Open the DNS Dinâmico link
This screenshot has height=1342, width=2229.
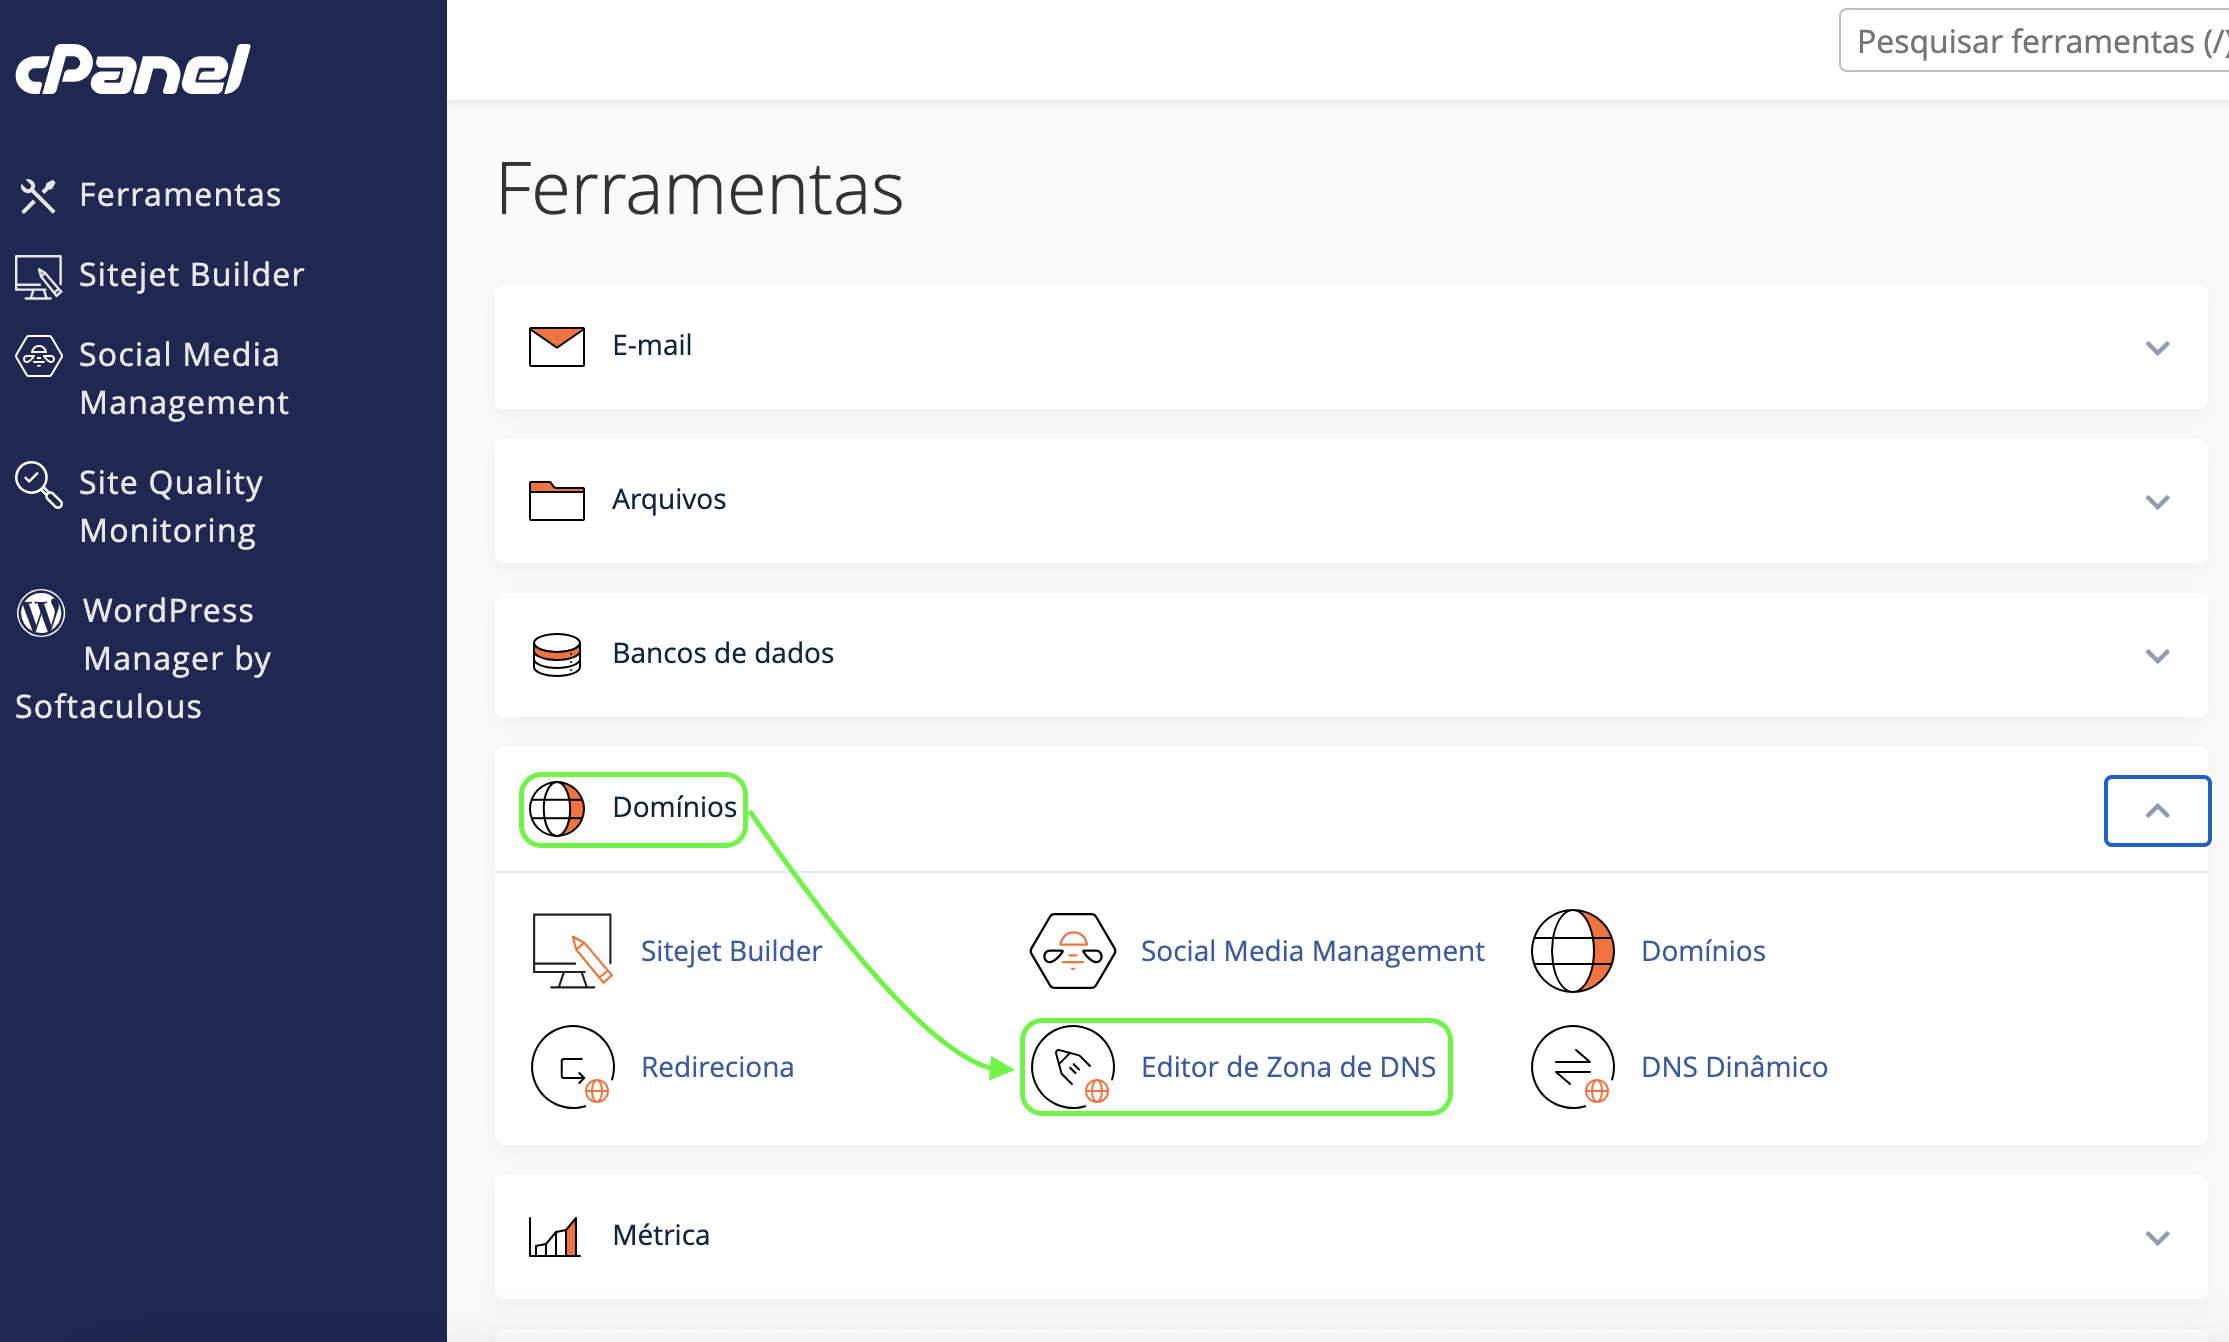[1734, 1067]
